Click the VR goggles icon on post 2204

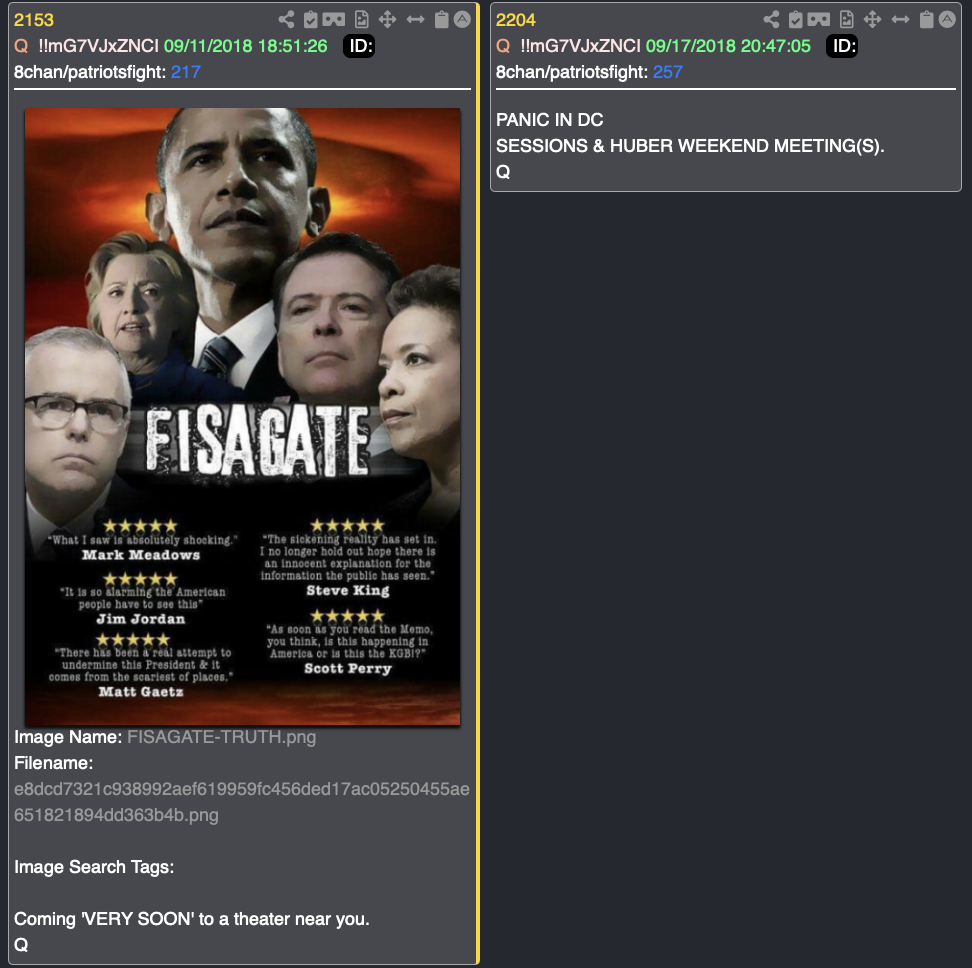(818, 20)
